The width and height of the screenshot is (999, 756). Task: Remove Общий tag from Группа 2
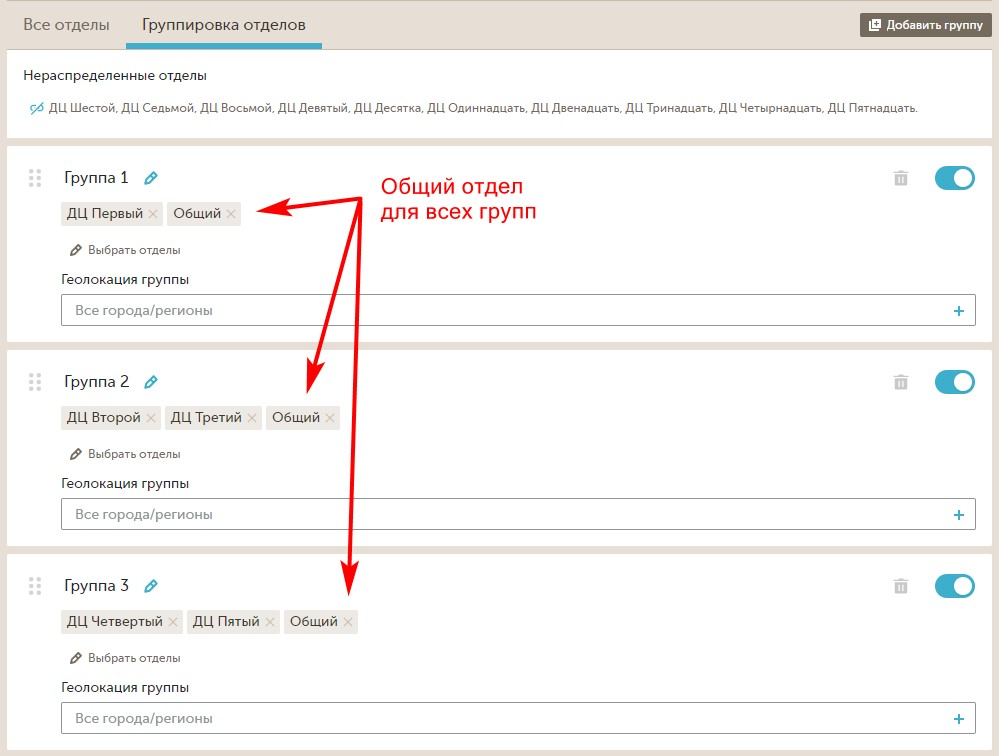(330, 418)
